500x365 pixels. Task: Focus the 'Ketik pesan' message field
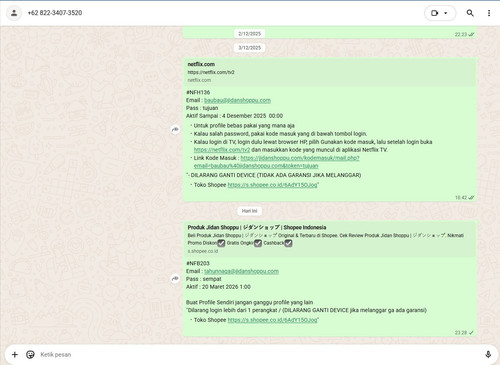click(260, 354)
